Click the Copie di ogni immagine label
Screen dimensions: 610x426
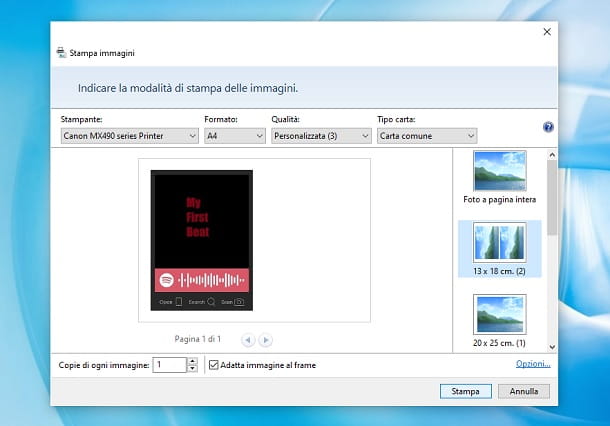(104, 365)
